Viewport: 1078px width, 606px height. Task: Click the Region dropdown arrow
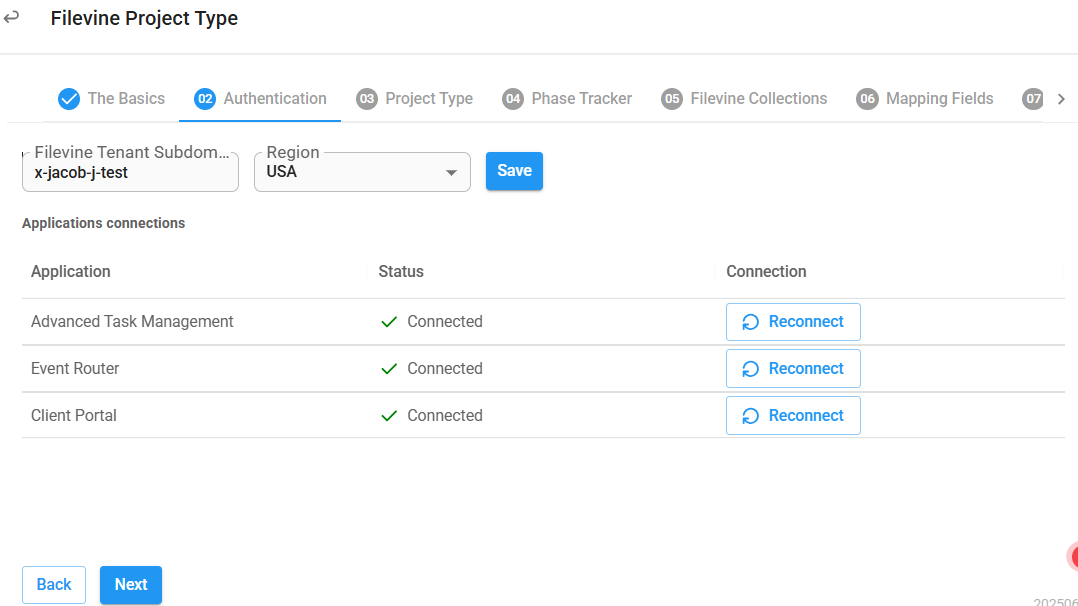pyautogui.click(x=451, y=173)
